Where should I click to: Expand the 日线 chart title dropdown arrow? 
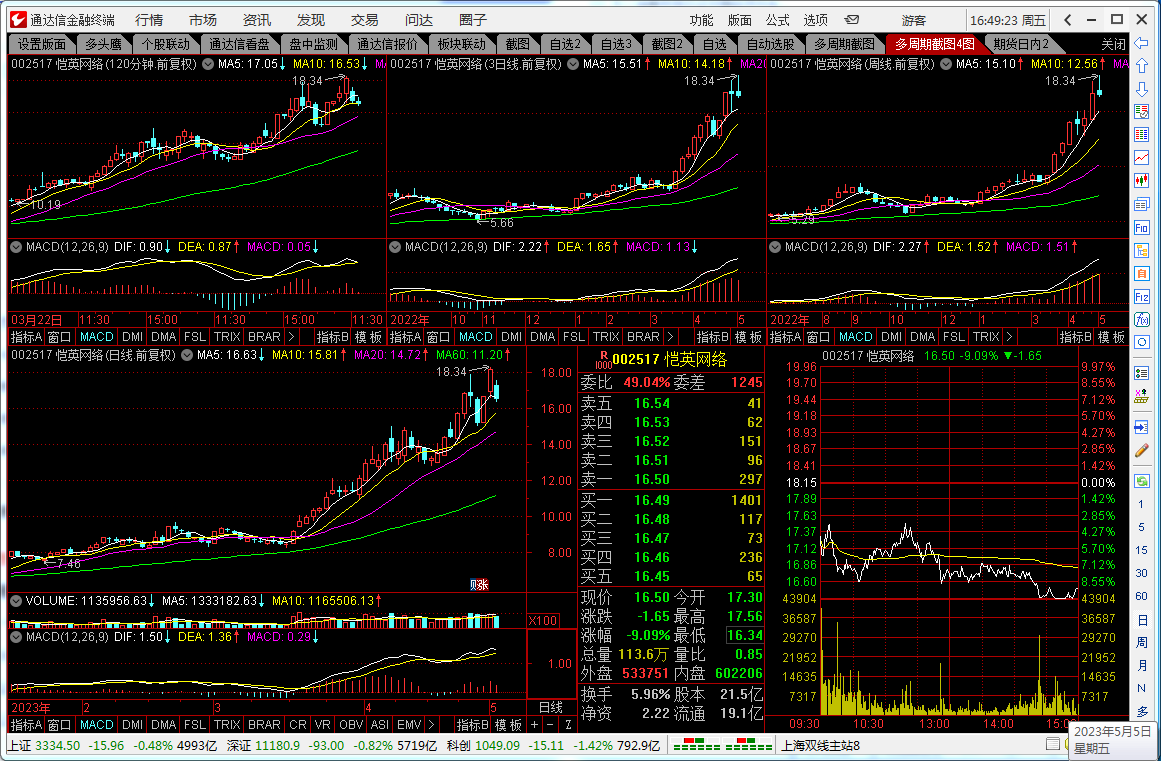click(x=187, y=355)
